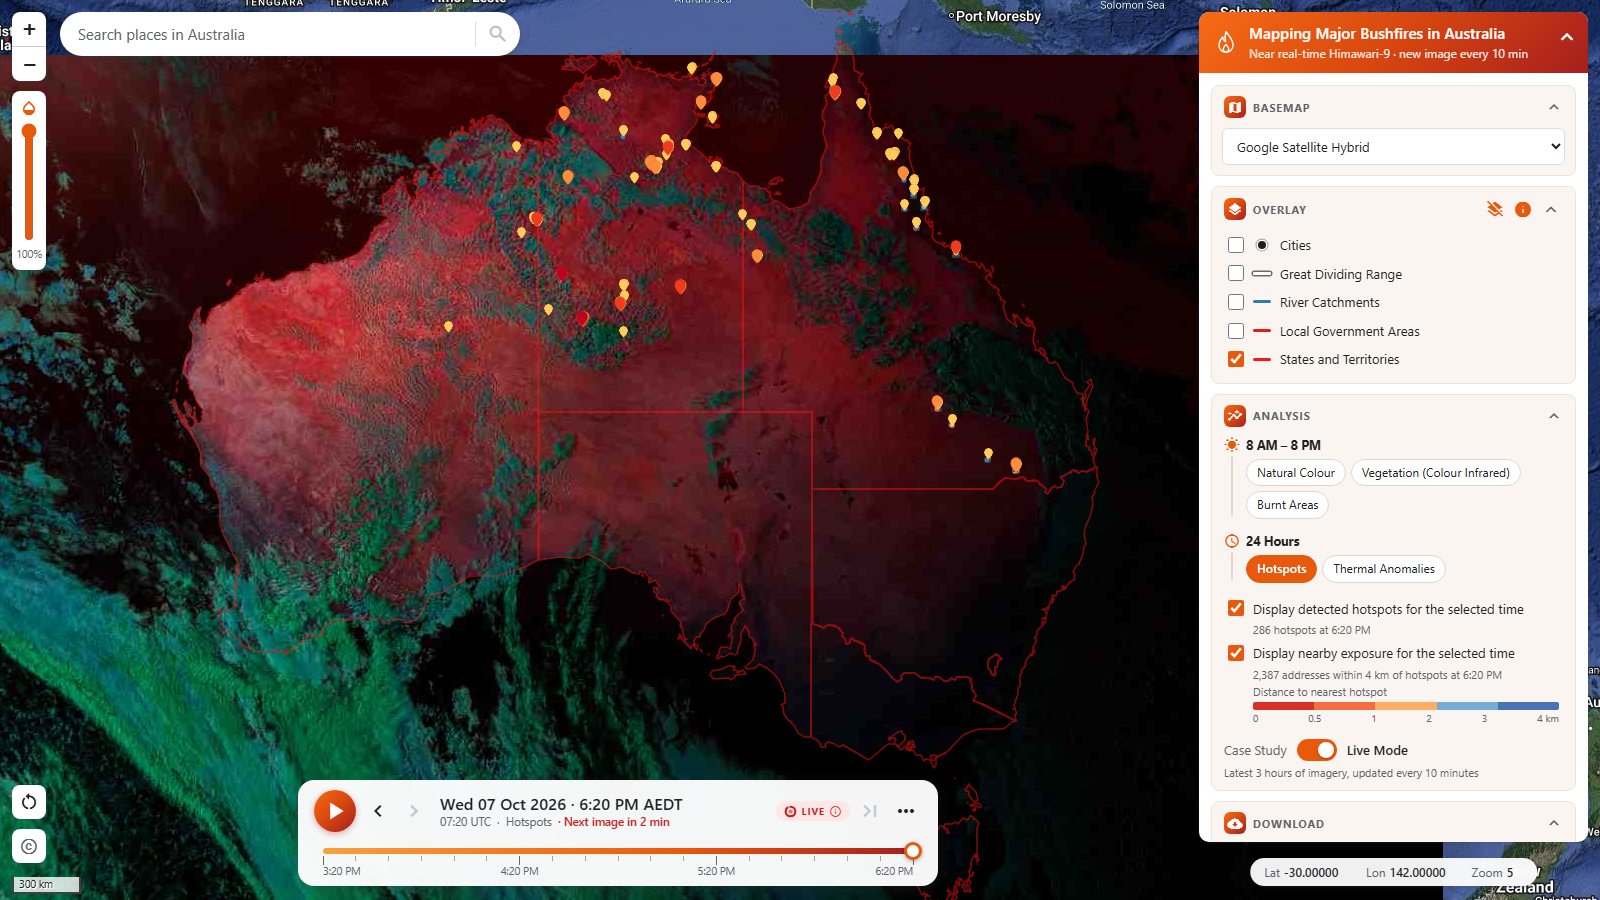The height and width of the screenshot is (900, 1600).
Task: Switch off Live Mode toggle
Action: pyautogui.click(x=1317, y=750)
